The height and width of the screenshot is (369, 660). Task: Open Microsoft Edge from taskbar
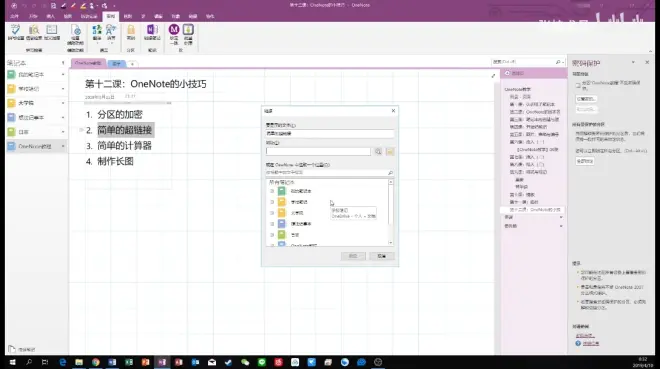[x=62, y=362]
